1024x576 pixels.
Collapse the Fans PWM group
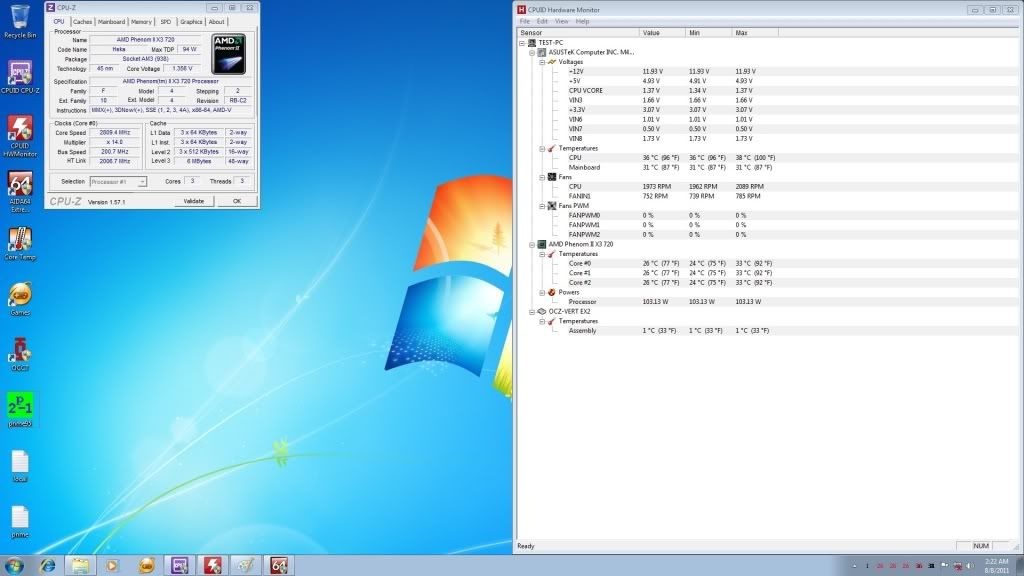click(542, 206)
